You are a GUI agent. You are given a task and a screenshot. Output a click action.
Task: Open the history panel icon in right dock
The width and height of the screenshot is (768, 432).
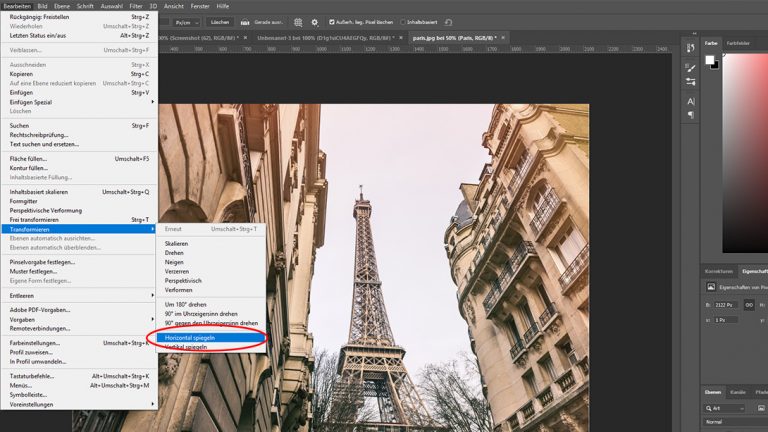click(x=691, y=49)
